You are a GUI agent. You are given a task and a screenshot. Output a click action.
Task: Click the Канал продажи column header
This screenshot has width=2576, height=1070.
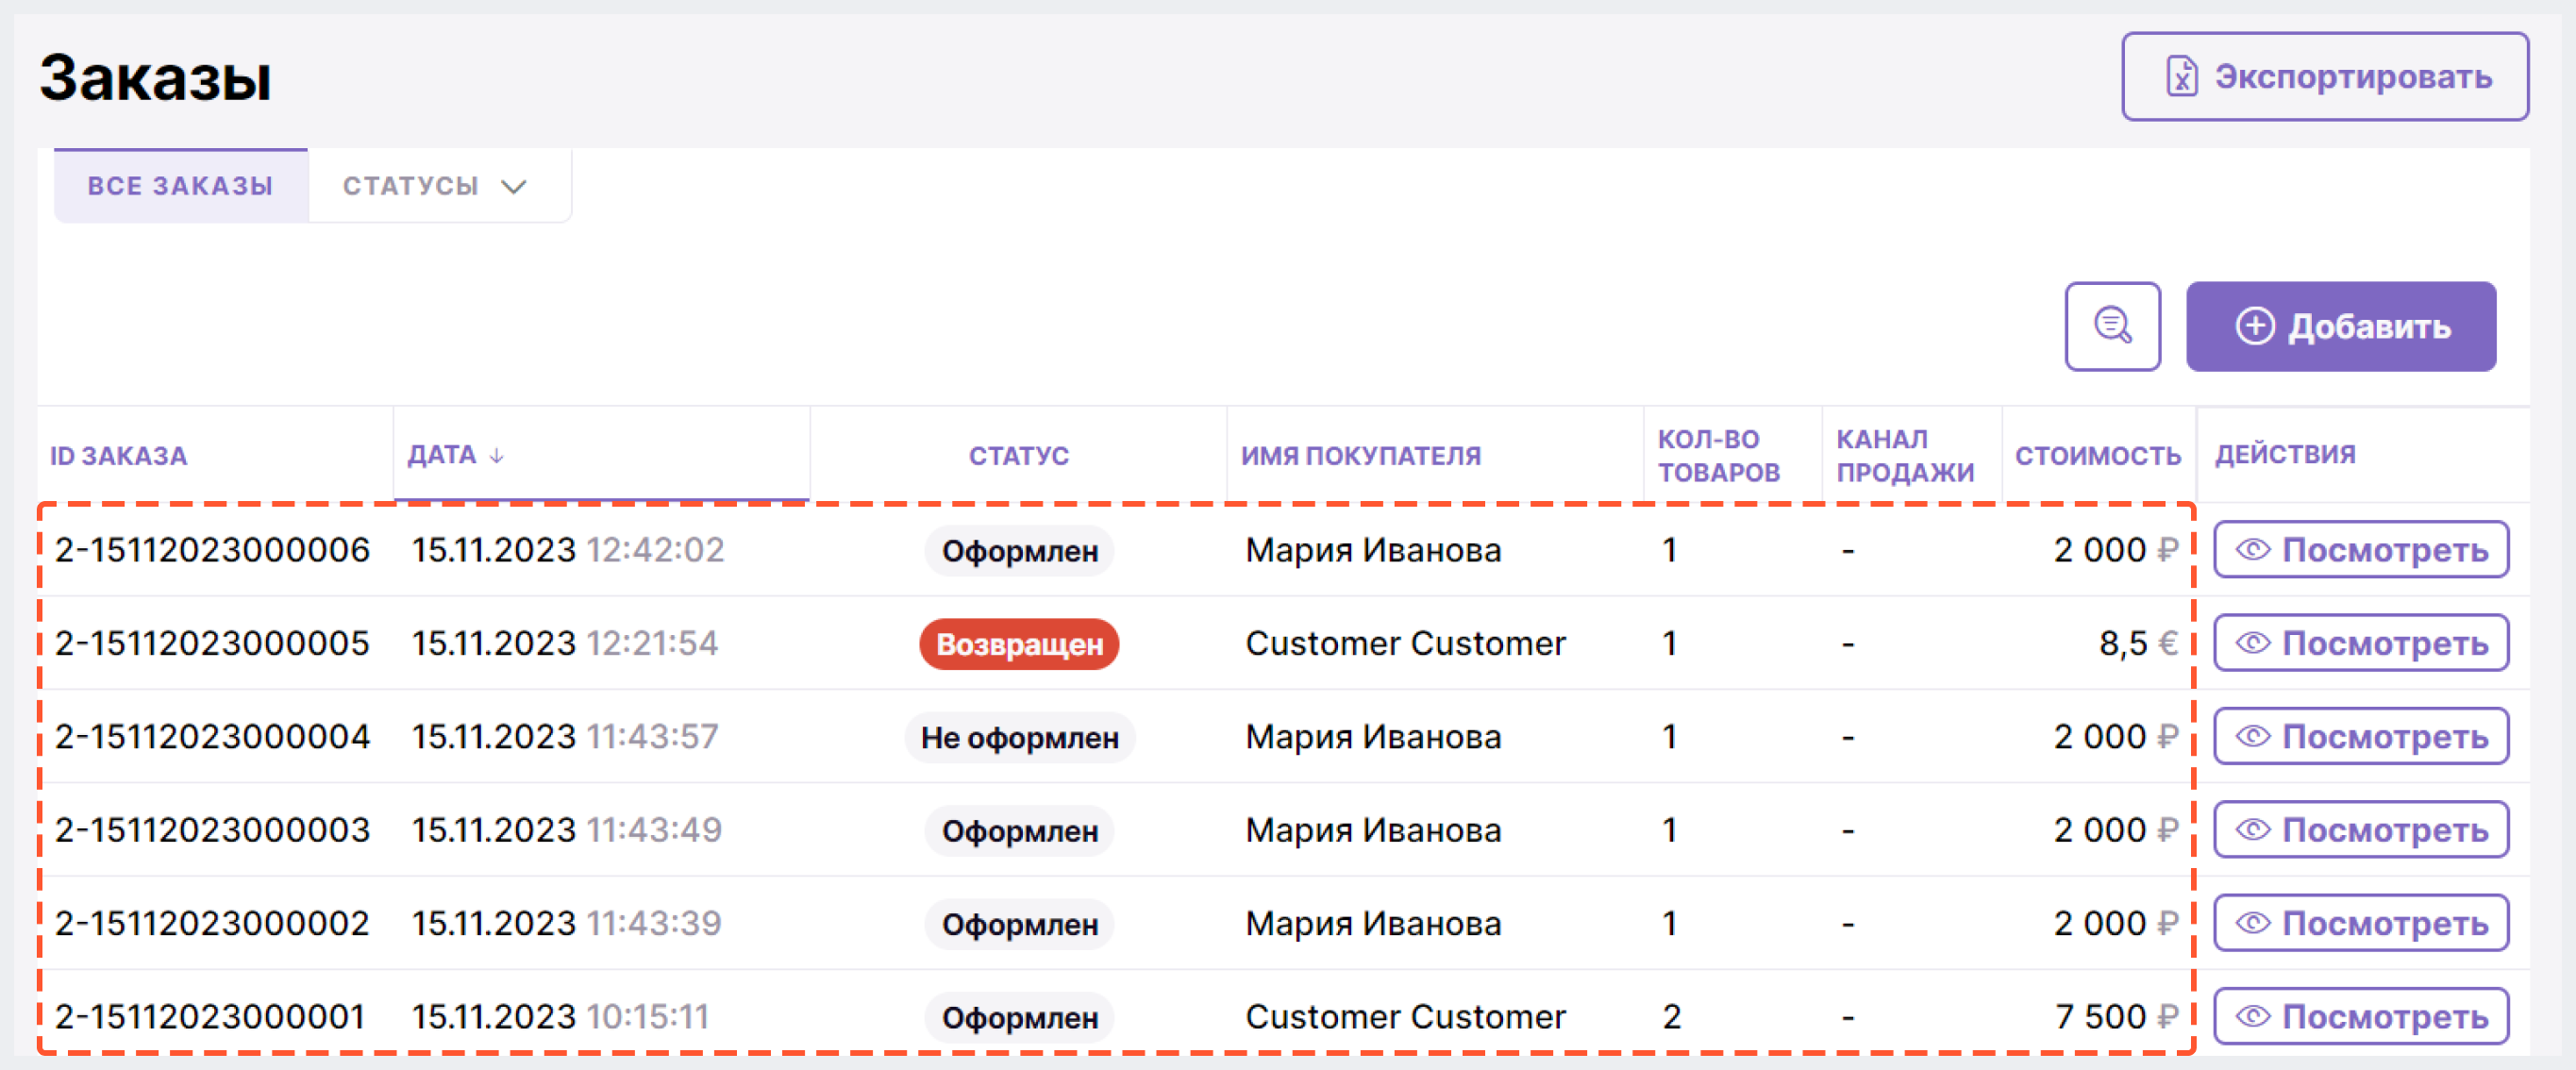tap(1904, 455)
